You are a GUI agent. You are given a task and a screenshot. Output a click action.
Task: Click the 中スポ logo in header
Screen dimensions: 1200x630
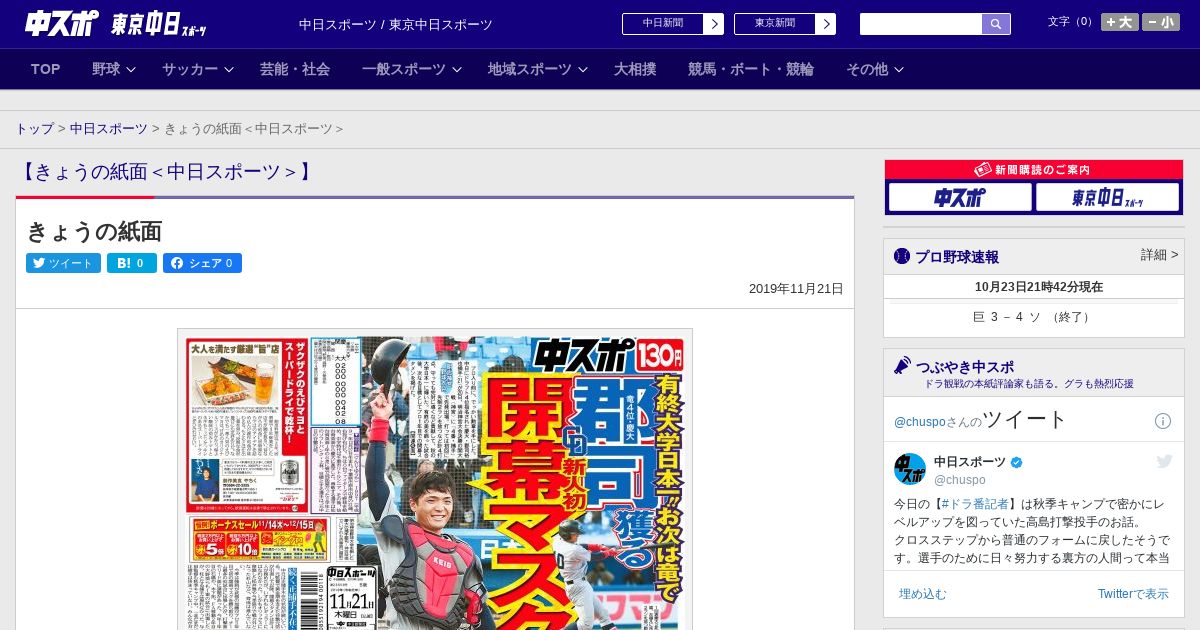tap(62, 23)
